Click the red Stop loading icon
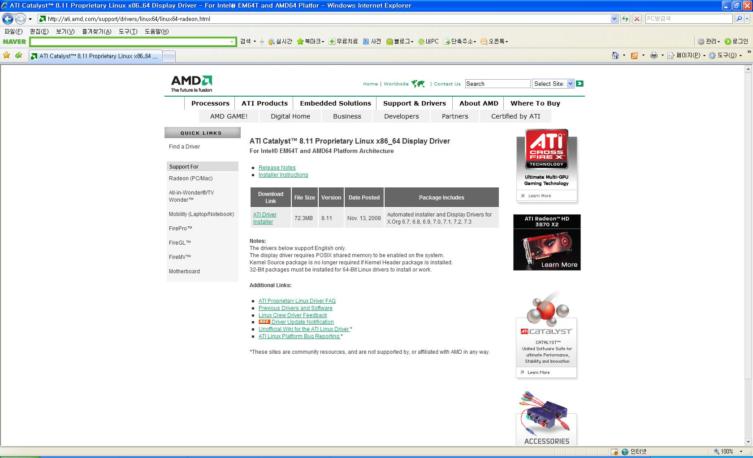The height and width of the screenshot is (458, 753). click(637, 19)
